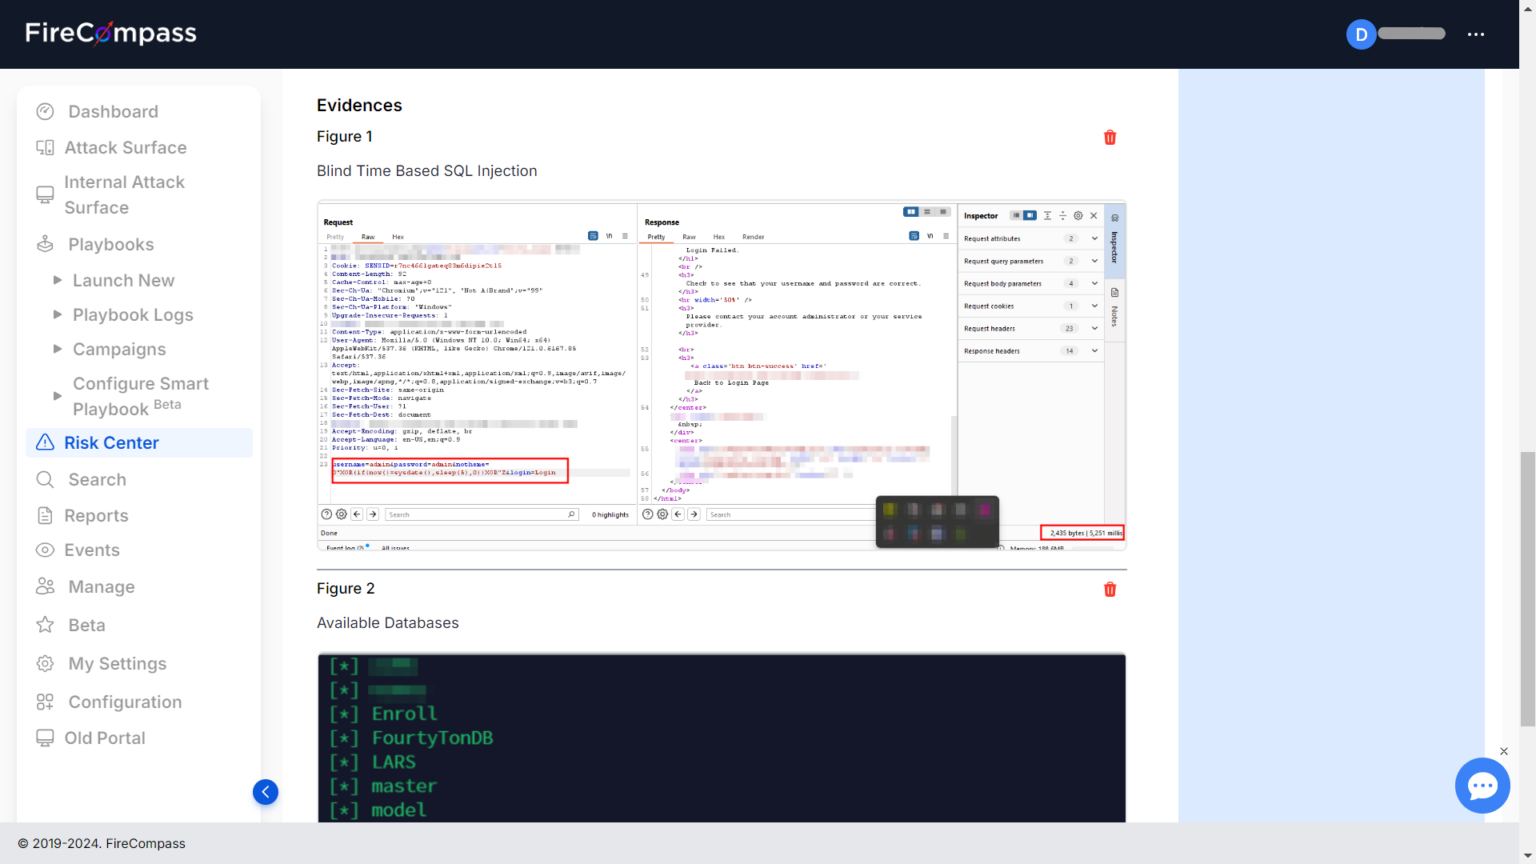Viewport: 1536px width, 864px height.
Task: Toggle the \n line-ending display in the Request panel
Action: (x=608, y=235)
